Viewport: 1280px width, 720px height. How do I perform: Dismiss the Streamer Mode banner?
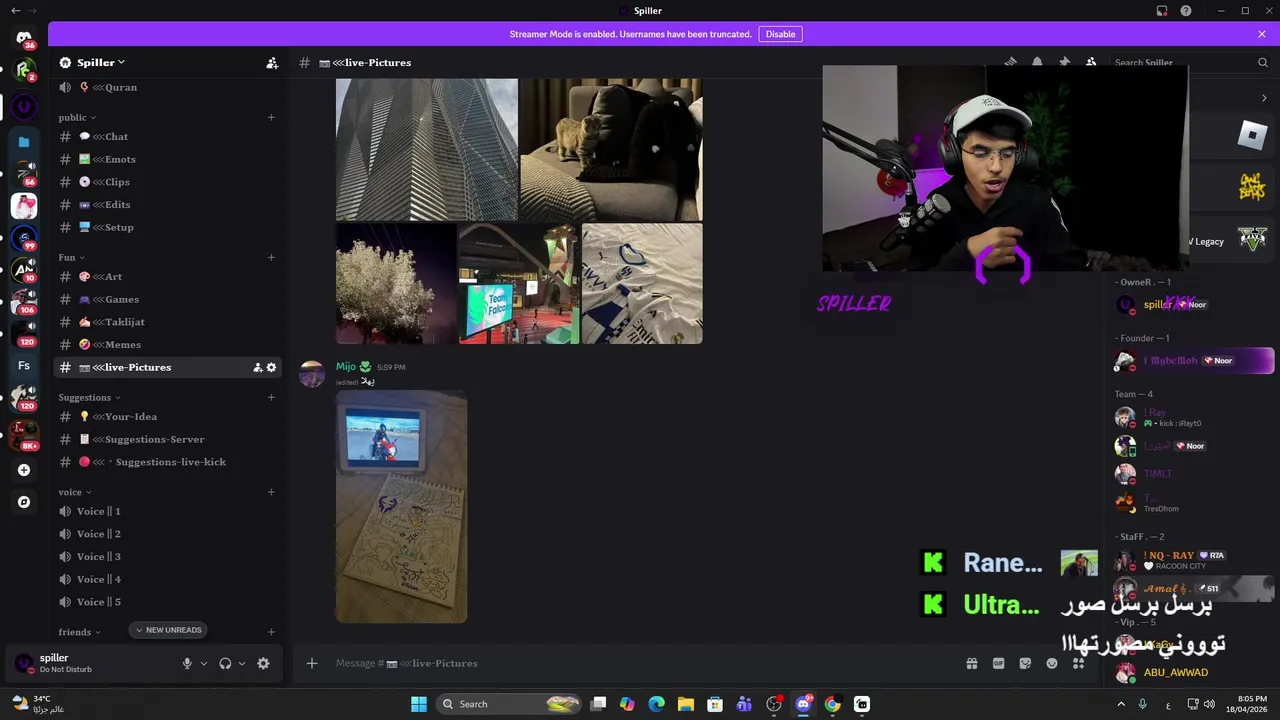coord(1262,34)
